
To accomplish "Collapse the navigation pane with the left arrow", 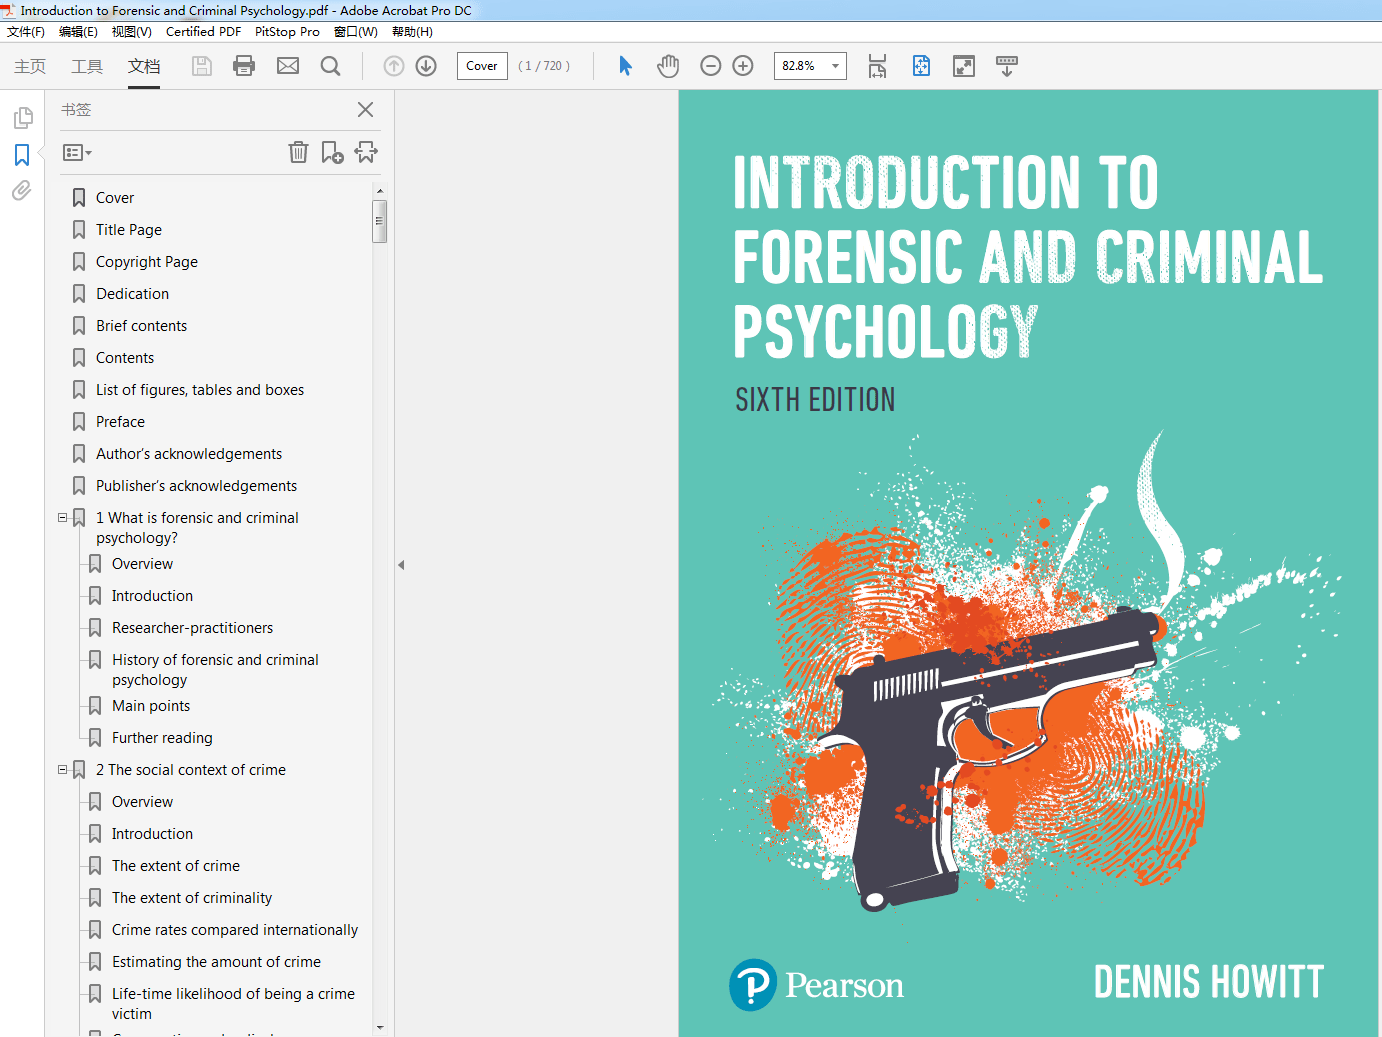I will 401,564.
